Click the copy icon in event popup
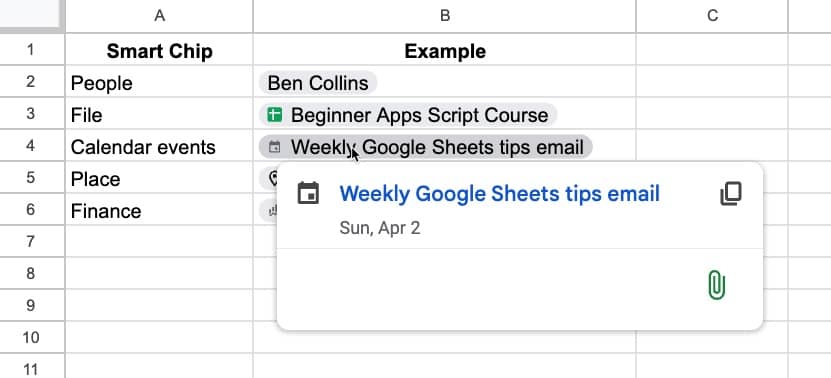 [731, 194]
